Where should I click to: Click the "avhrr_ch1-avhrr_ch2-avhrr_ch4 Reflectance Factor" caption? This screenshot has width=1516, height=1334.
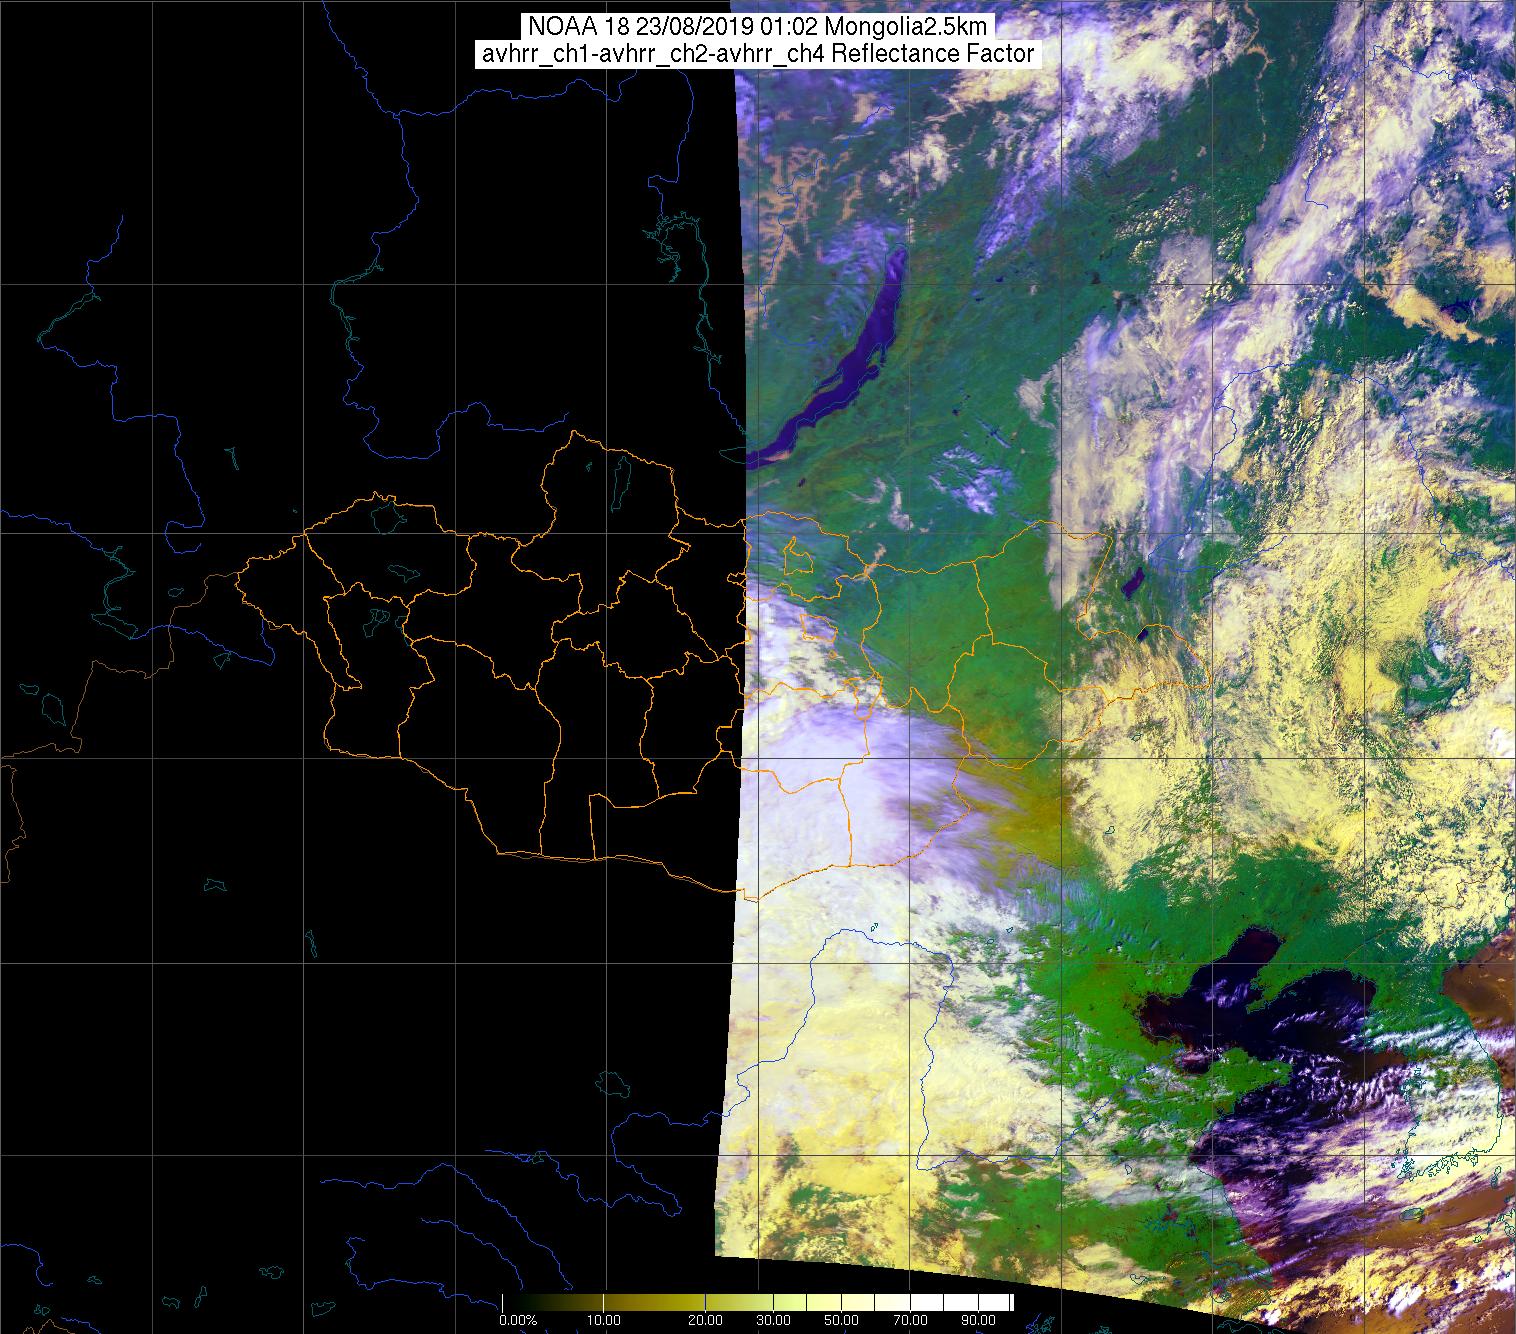click(757, 54)
